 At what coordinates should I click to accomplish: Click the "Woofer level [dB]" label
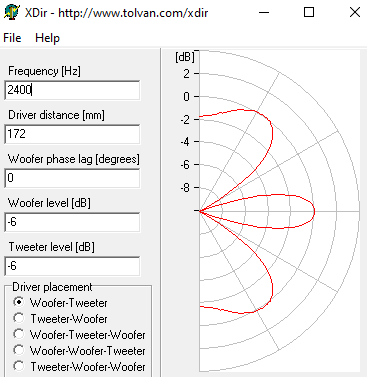(49, 203)
